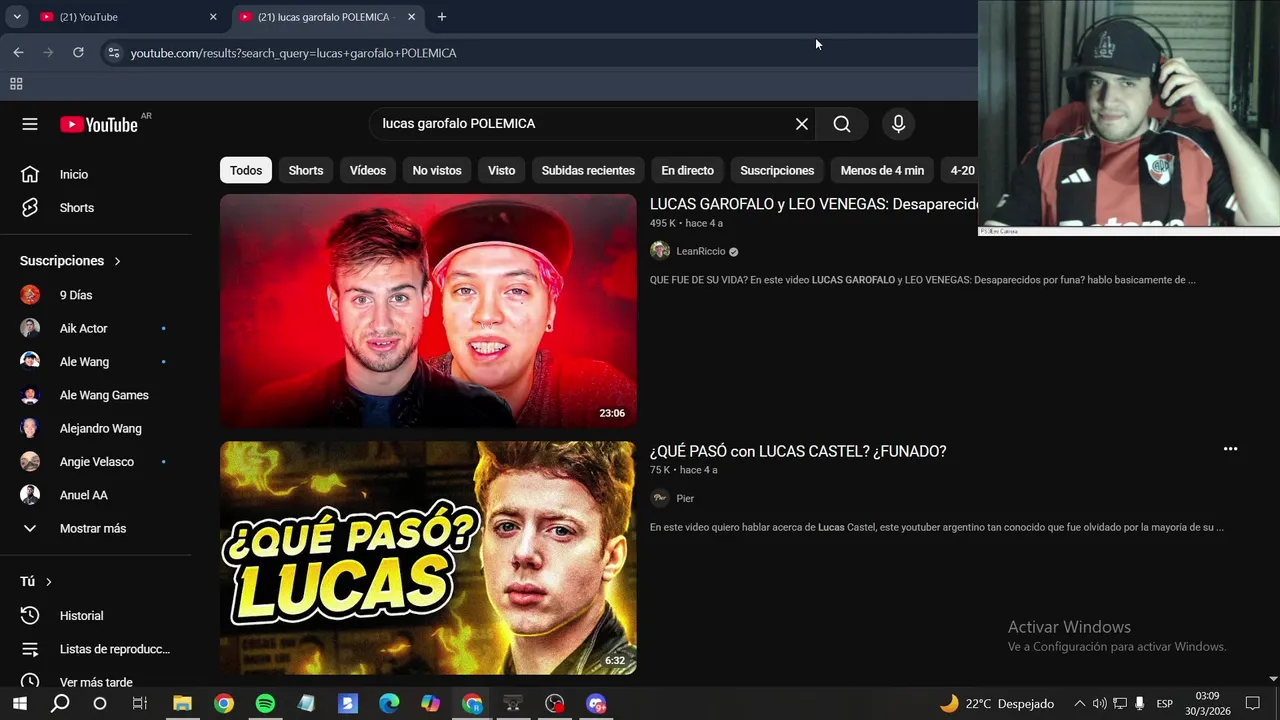Image resolution: width=1280 pixels, height=720 pixels.
Task: Play the ¿Qué pasó? Lucas thumbnail
Action: click(x=428, y=558)
